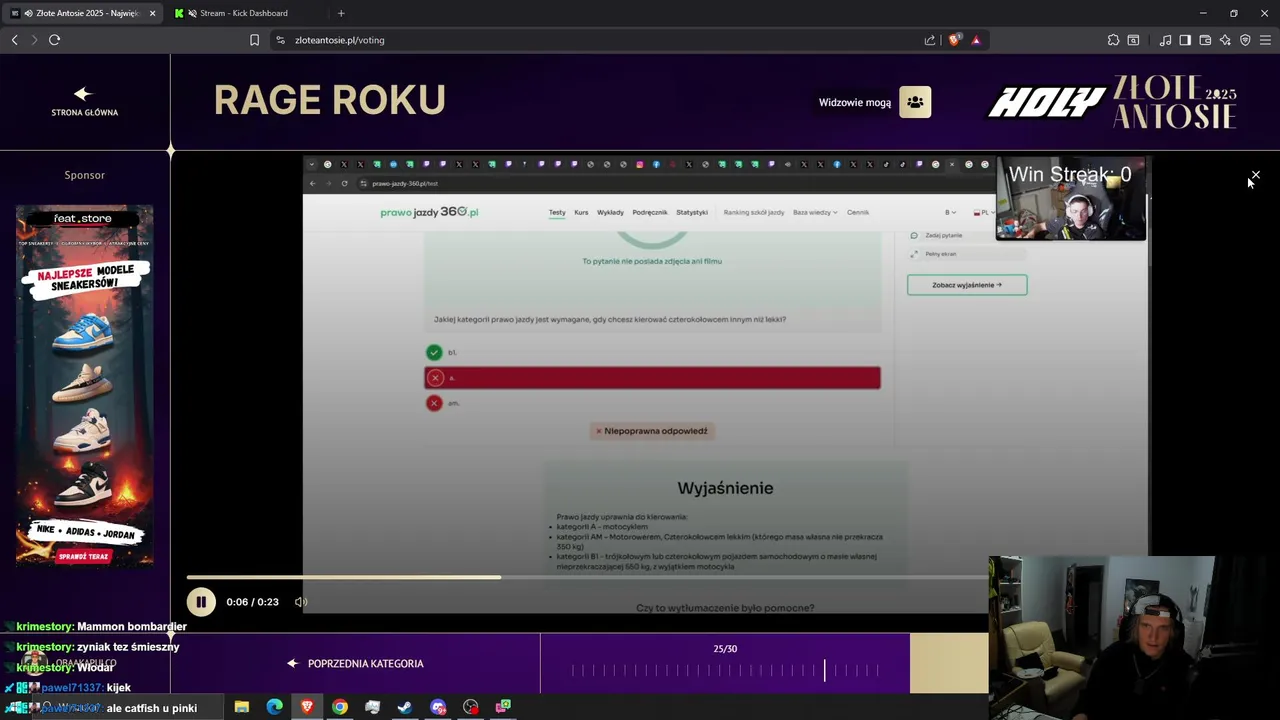Open Microsoft Edge from the taskbar
1280x720 pixels.
274,707
